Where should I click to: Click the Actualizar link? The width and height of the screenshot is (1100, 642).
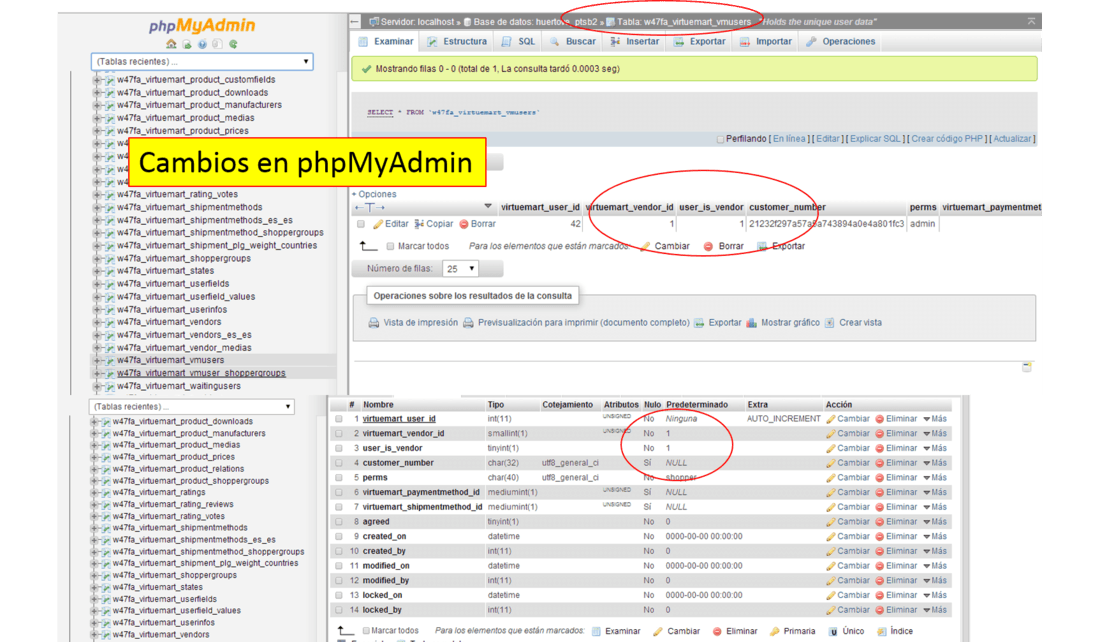tap(1012, 139)
